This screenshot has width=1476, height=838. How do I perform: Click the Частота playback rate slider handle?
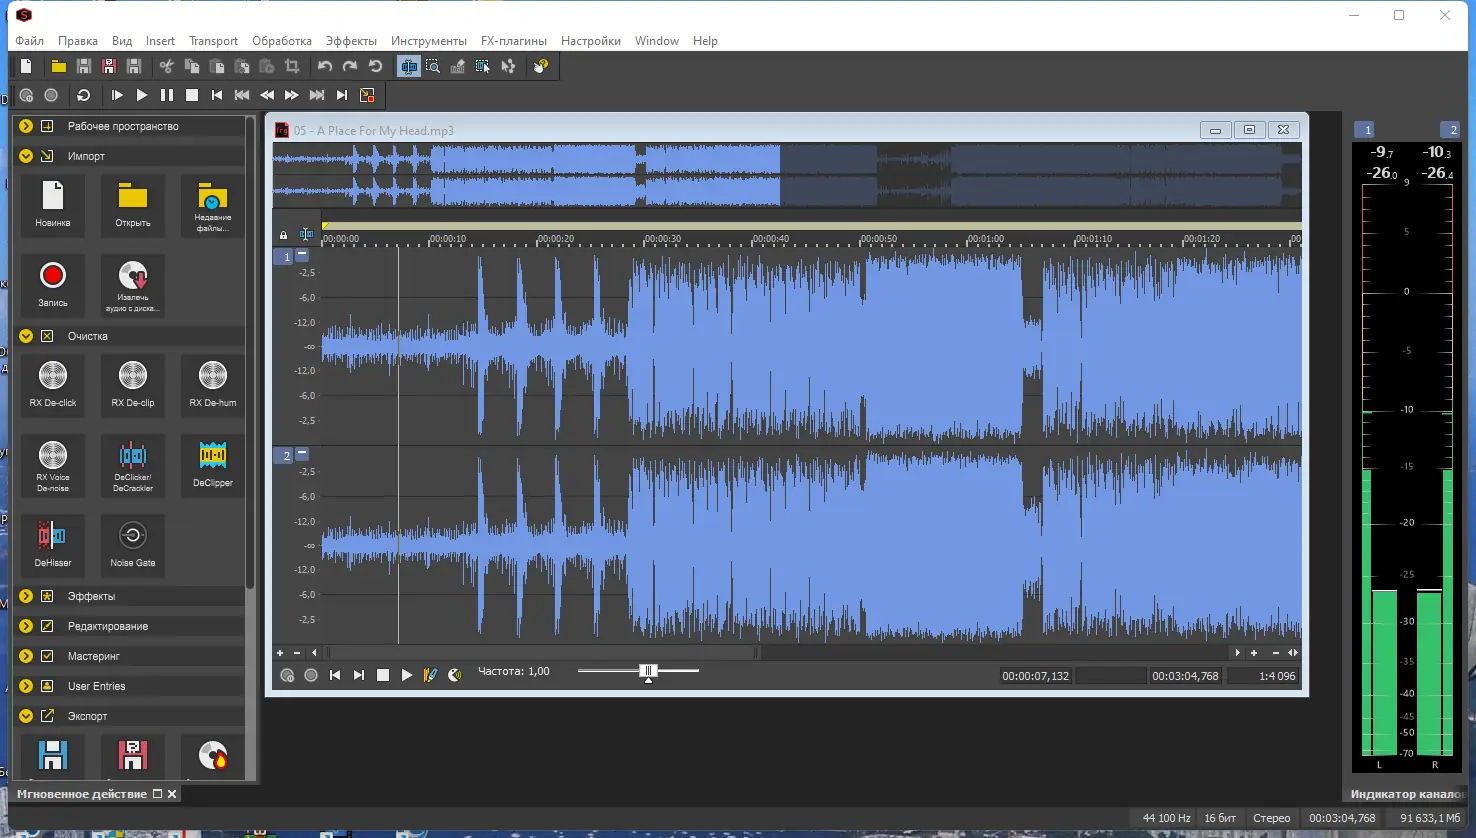pos(648,671)
